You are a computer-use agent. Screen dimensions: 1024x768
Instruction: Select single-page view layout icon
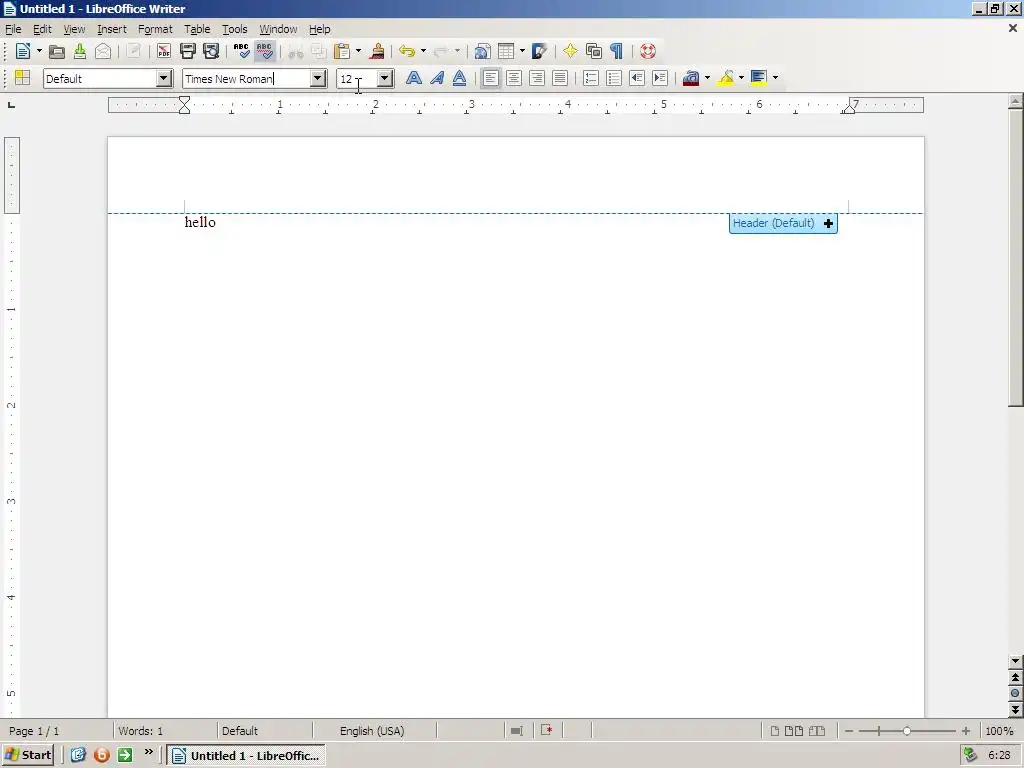pos(775,731)
